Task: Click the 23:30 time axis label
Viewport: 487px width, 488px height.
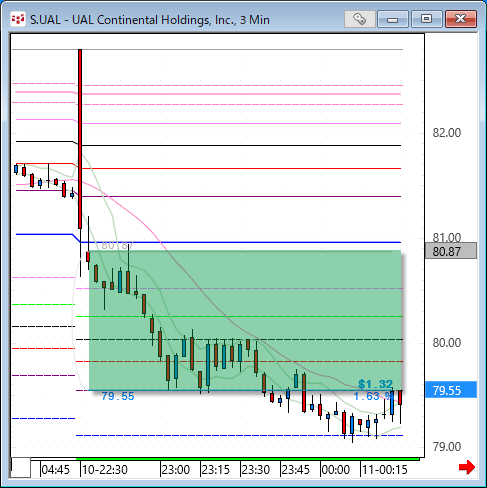Action: click(256, 470)
